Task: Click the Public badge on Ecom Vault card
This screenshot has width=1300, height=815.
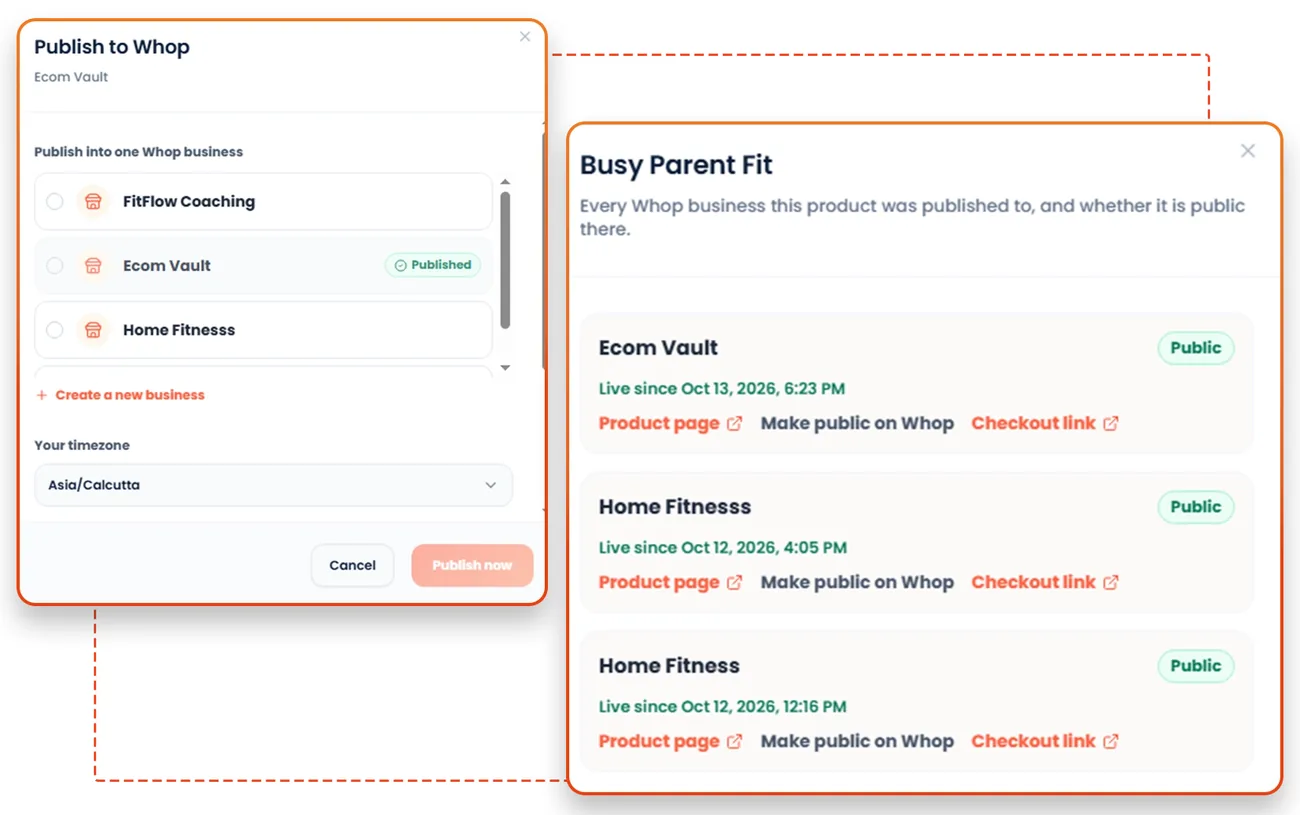Action: [x=1196, y=348]
